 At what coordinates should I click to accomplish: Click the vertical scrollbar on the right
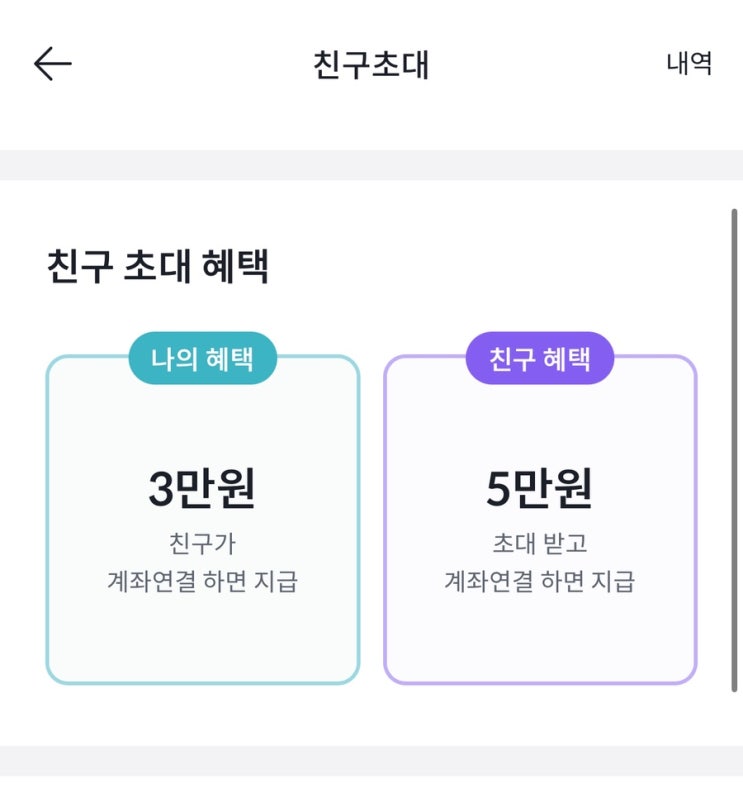point(735,450)
